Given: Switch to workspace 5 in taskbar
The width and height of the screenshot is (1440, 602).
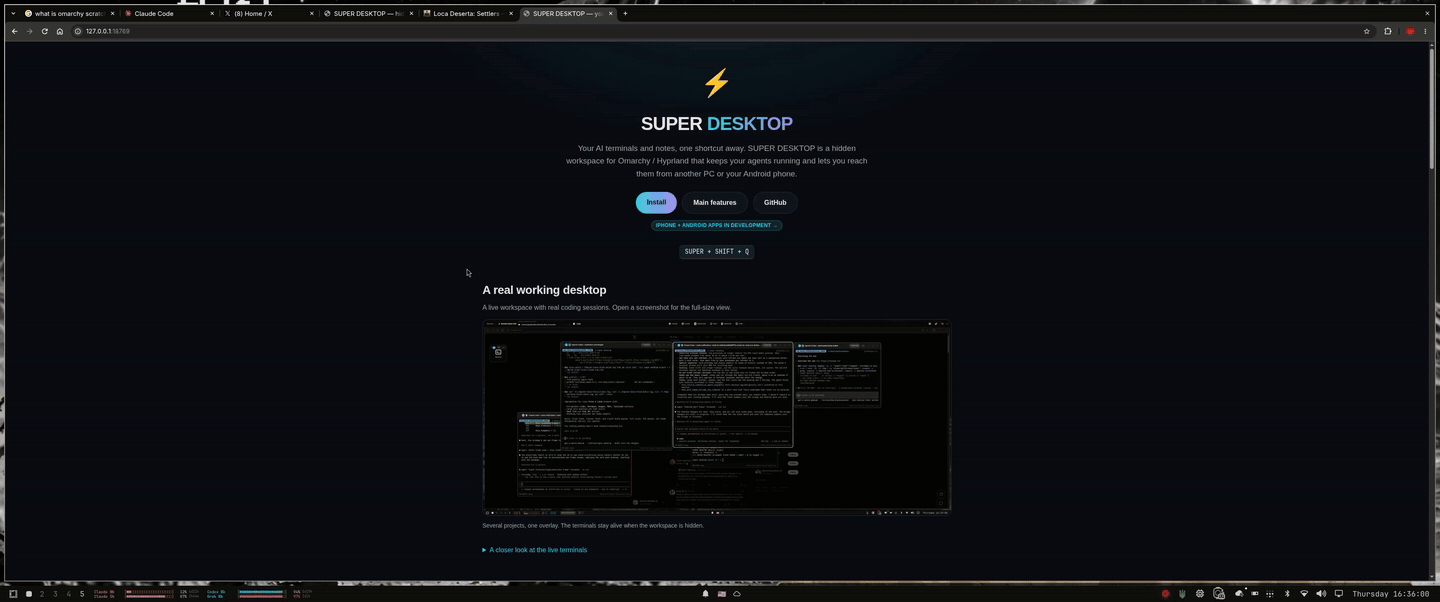Looking at the screenshot, I should 82,594.
